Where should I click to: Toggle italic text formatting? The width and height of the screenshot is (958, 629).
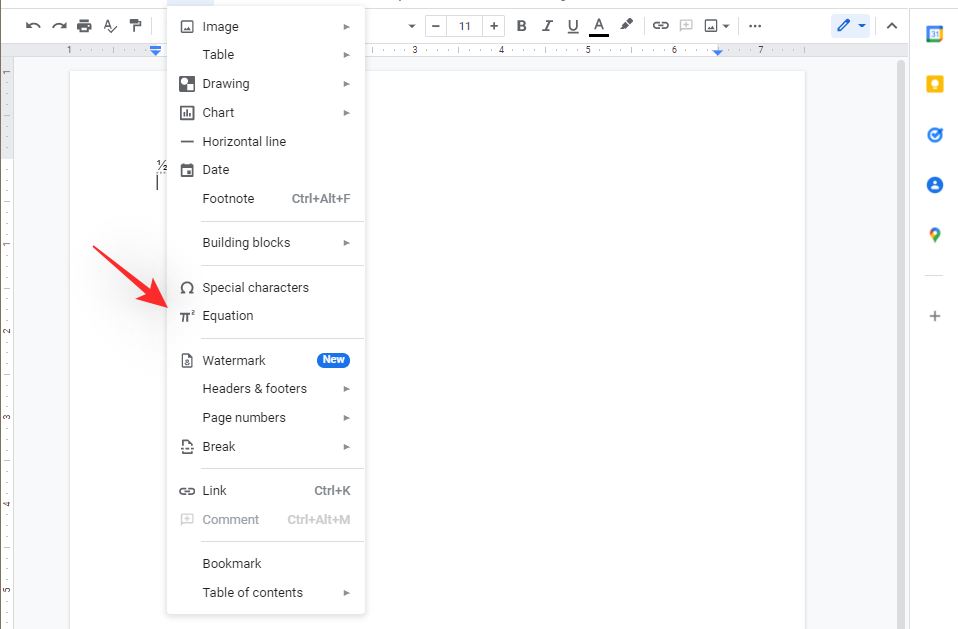coord(547,26)
